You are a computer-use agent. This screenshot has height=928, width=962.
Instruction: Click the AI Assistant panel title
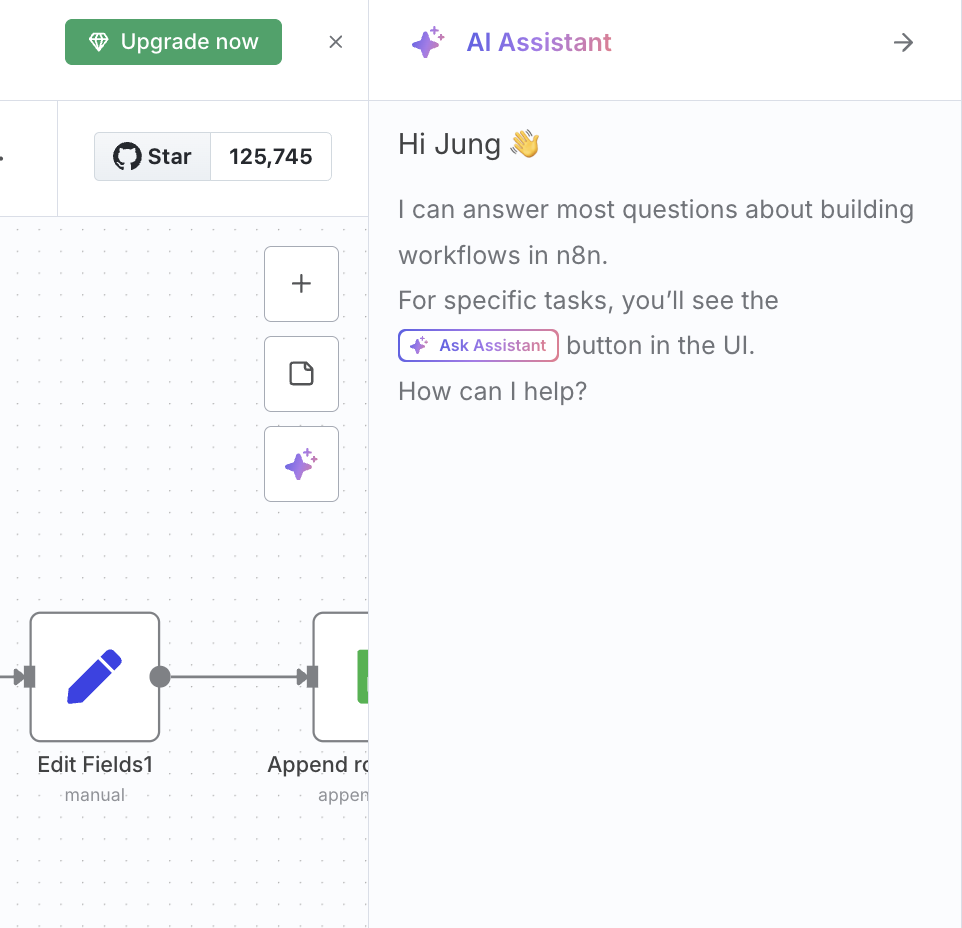(539, 42)
